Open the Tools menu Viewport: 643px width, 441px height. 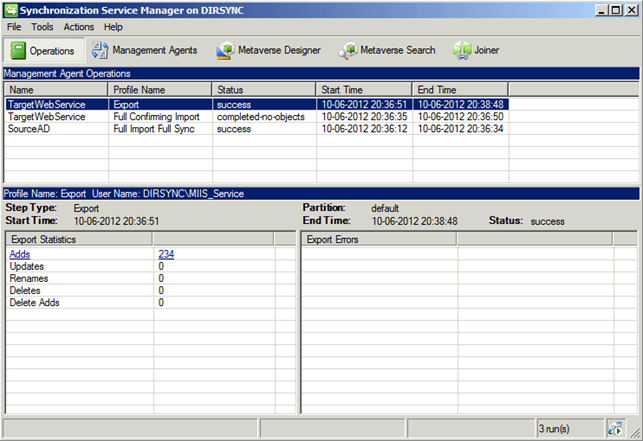[42, 27]
